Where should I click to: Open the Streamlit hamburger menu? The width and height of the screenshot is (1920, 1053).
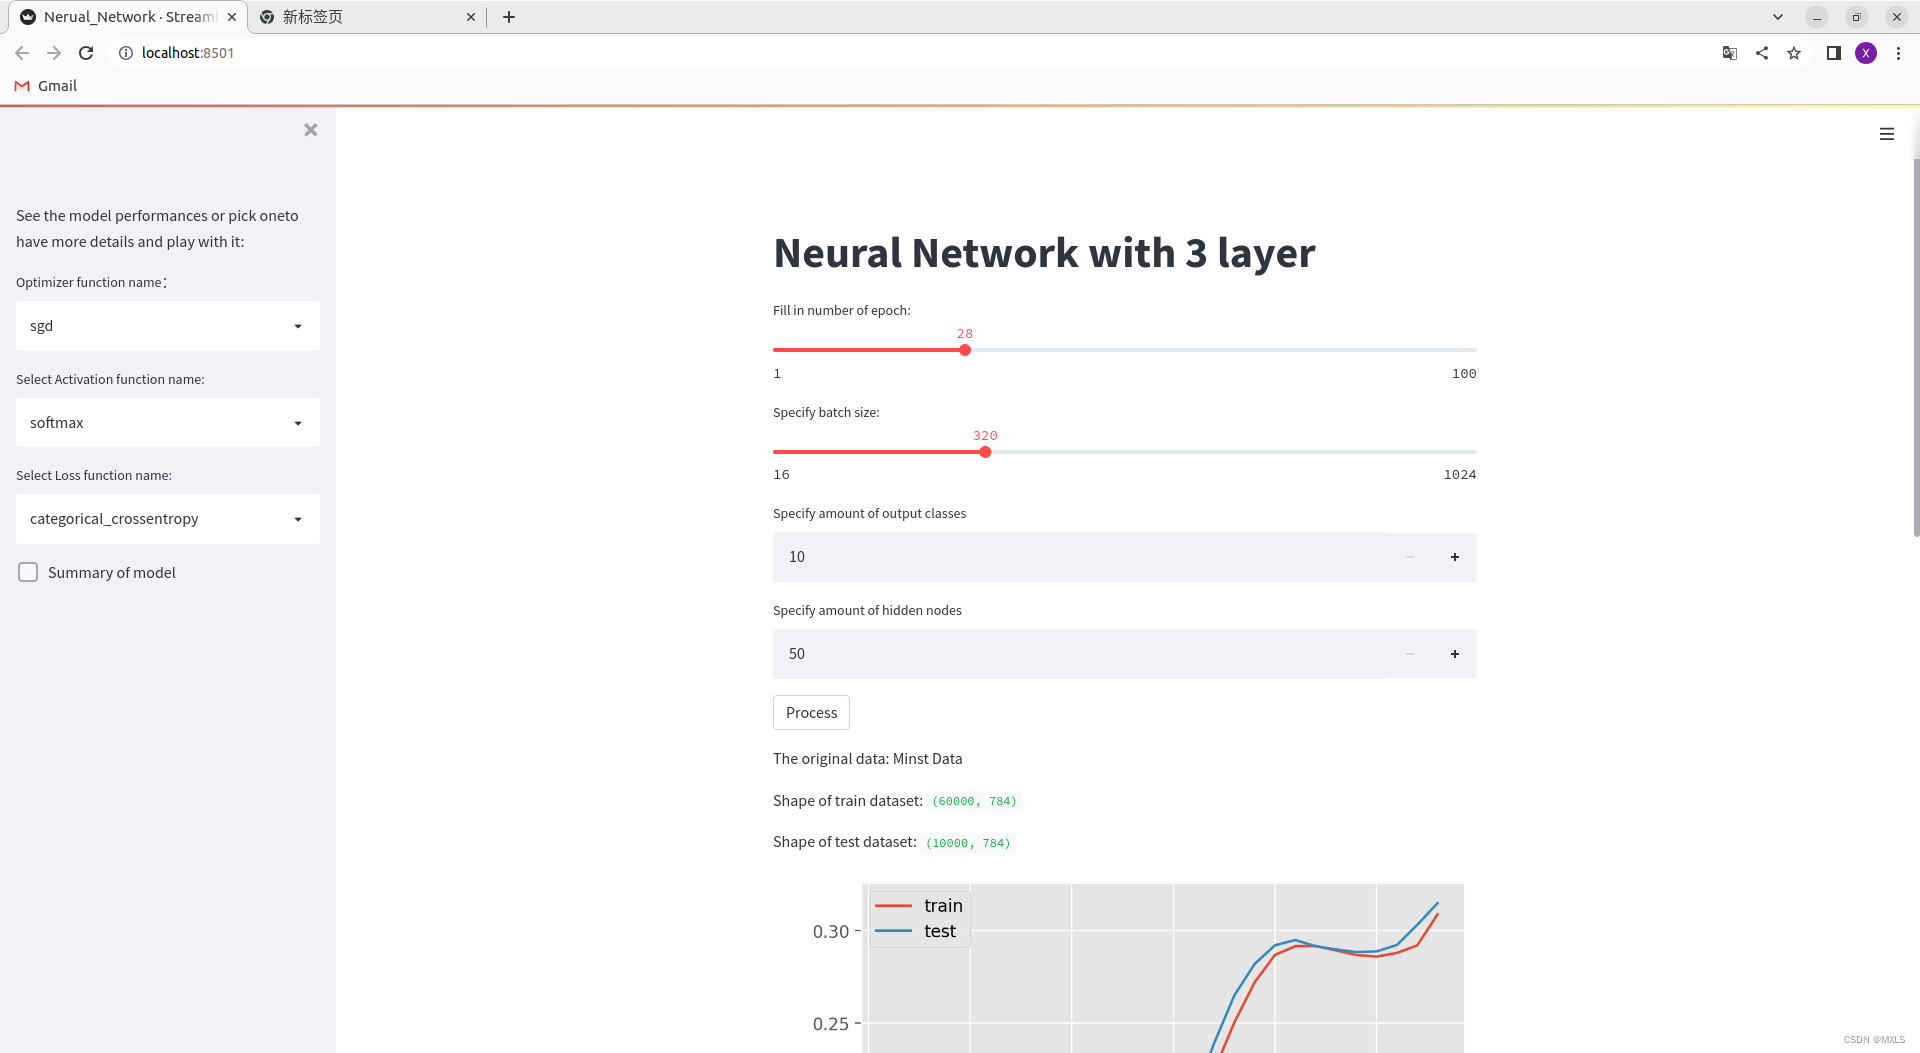tap(1886, 134)
